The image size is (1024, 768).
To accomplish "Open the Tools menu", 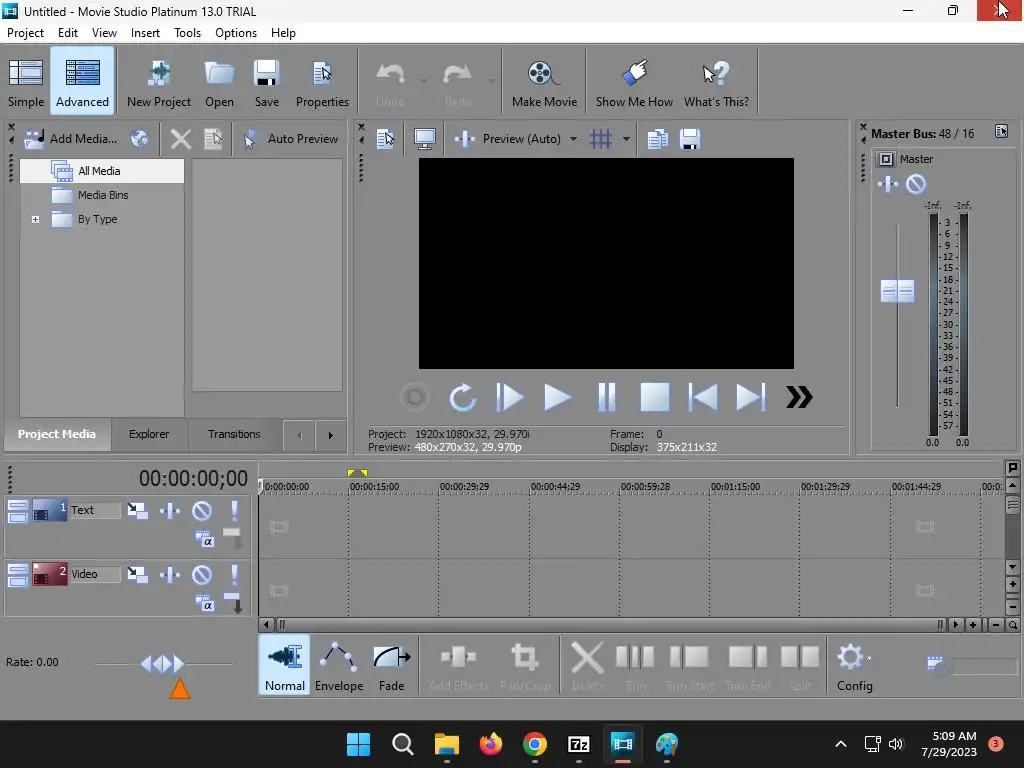I will pos(187,33).
